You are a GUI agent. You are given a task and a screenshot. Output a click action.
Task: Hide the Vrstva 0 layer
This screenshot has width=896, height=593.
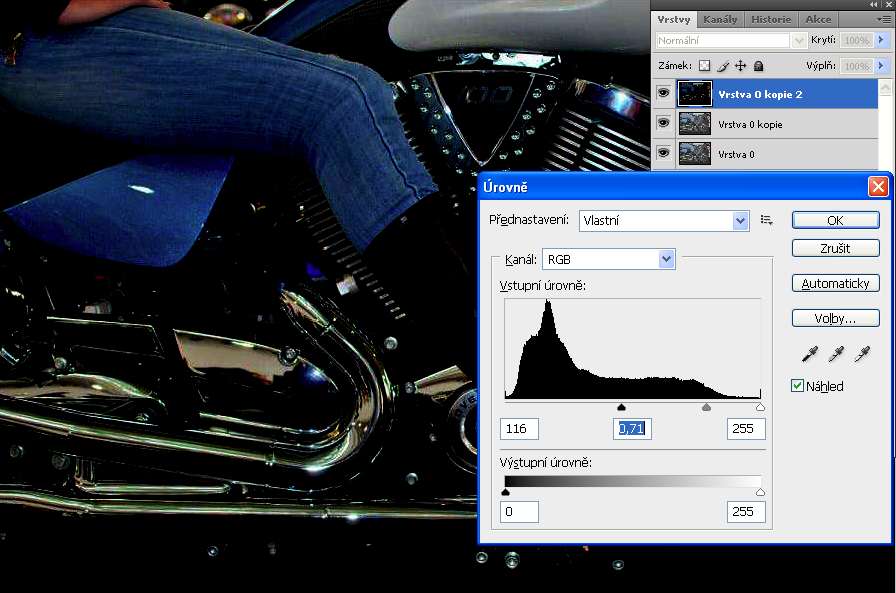[662, 153]
